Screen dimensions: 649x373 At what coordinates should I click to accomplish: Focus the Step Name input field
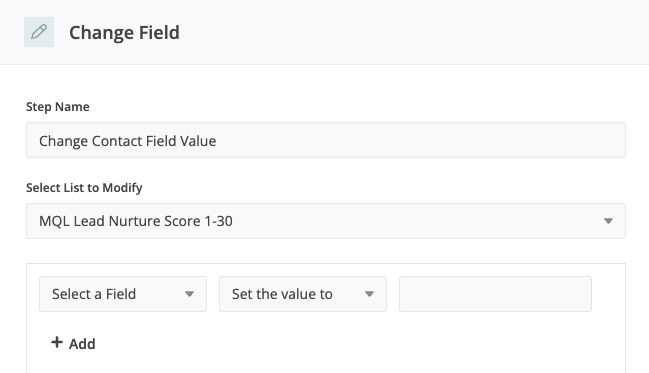(x=326, y=140)
